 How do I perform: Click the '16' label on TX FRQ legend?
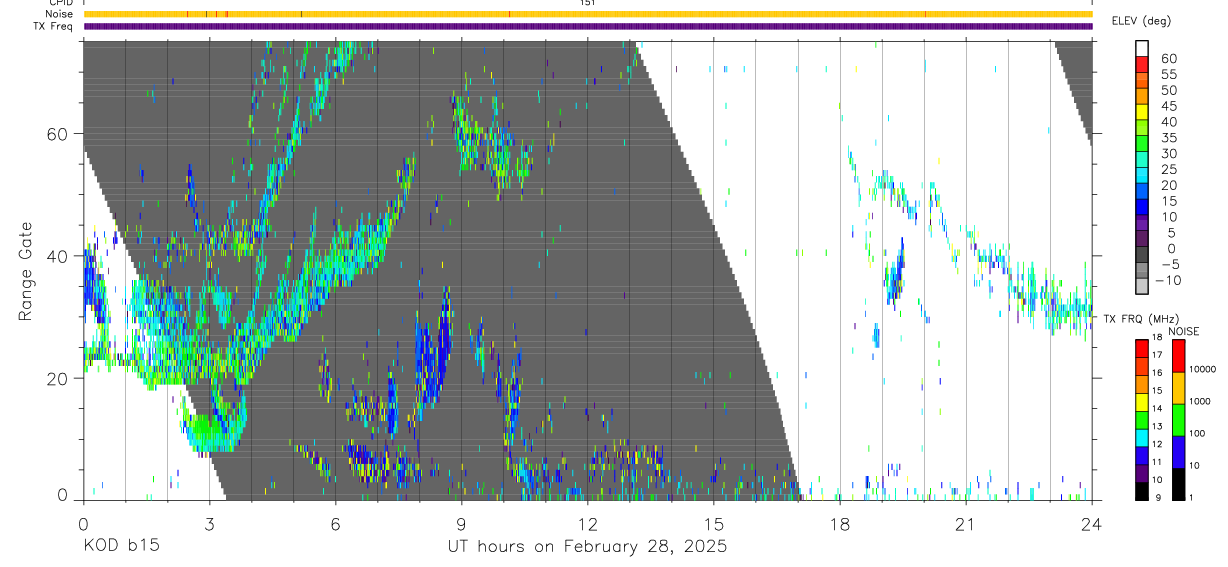click(x=1158, y=373)
